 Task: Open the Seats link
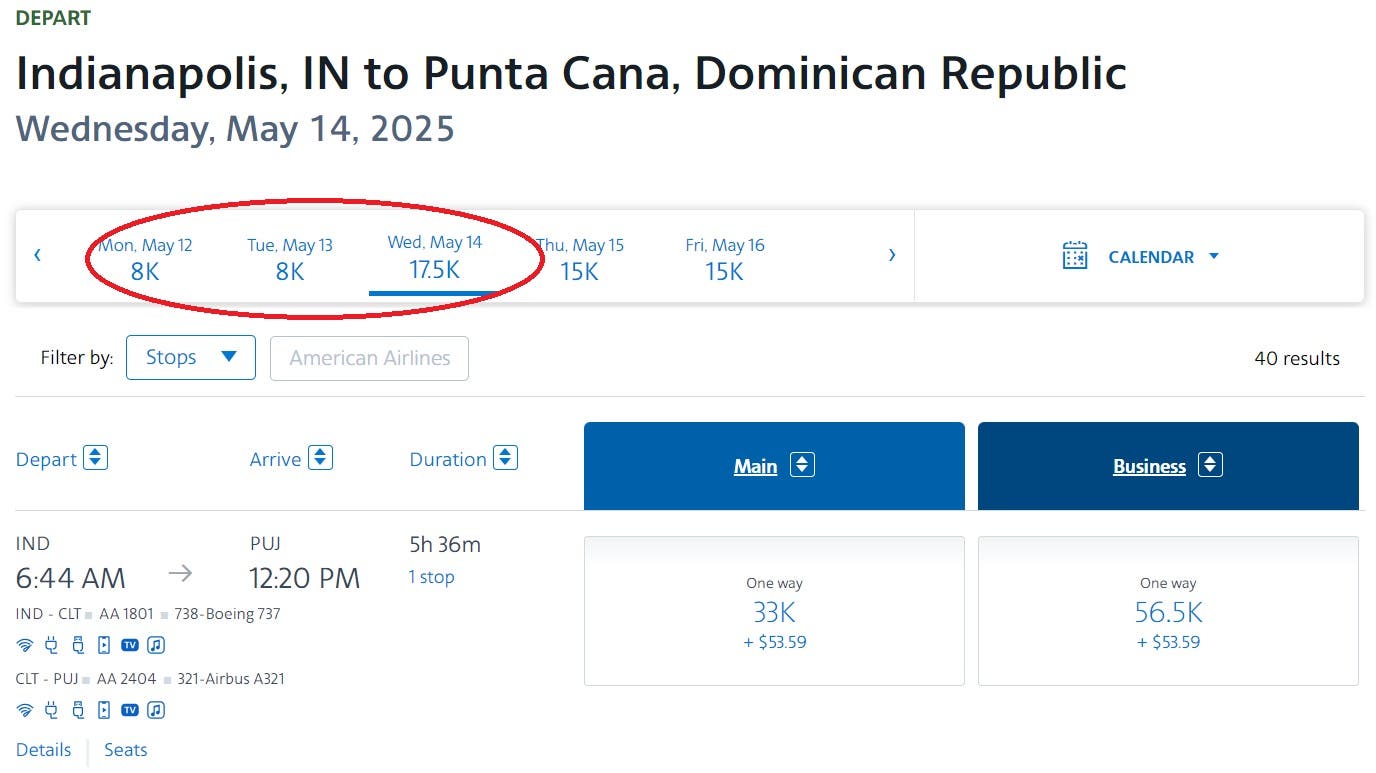126,750
